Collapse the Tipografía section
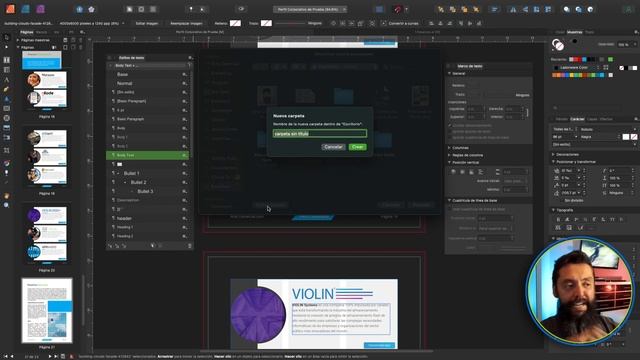Viewport: 640px width, 360px height. point(553,210)
